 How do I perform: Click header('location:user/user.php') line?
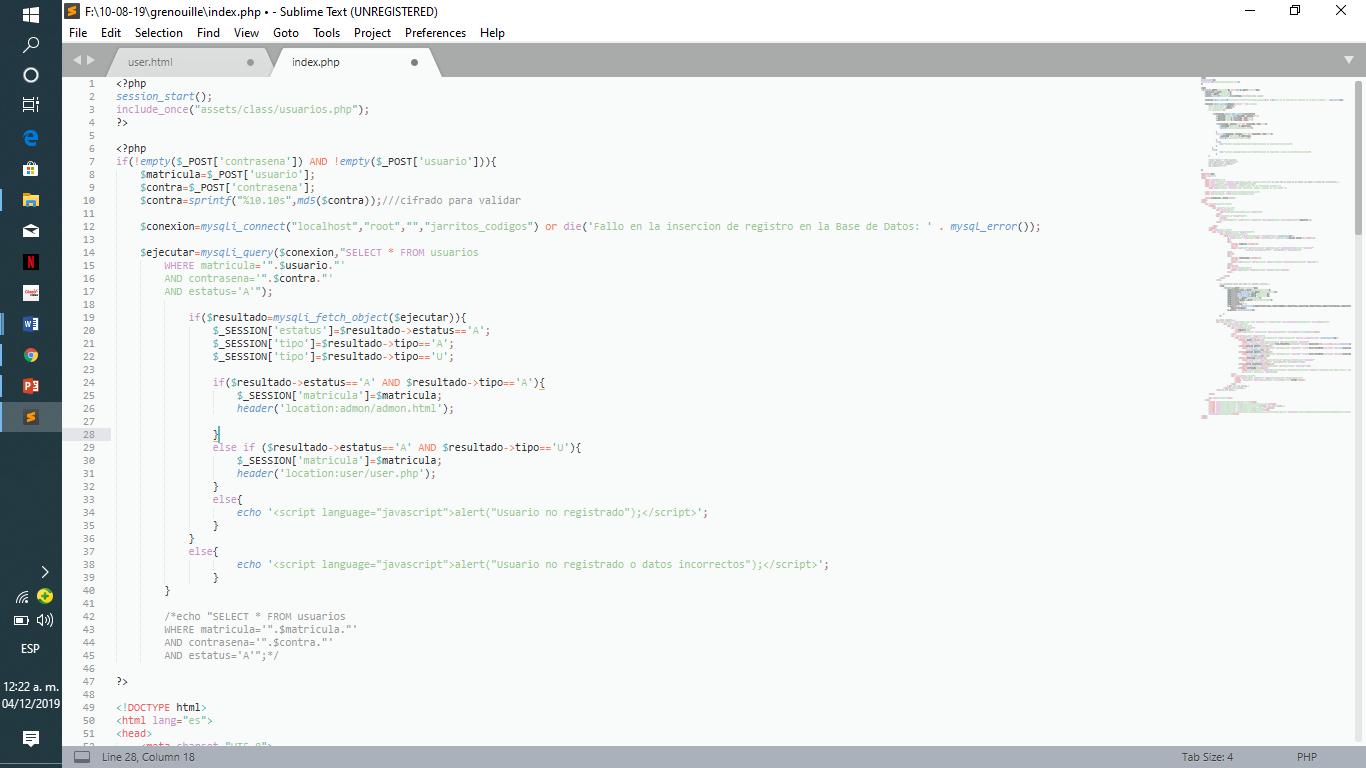[336, 474]
